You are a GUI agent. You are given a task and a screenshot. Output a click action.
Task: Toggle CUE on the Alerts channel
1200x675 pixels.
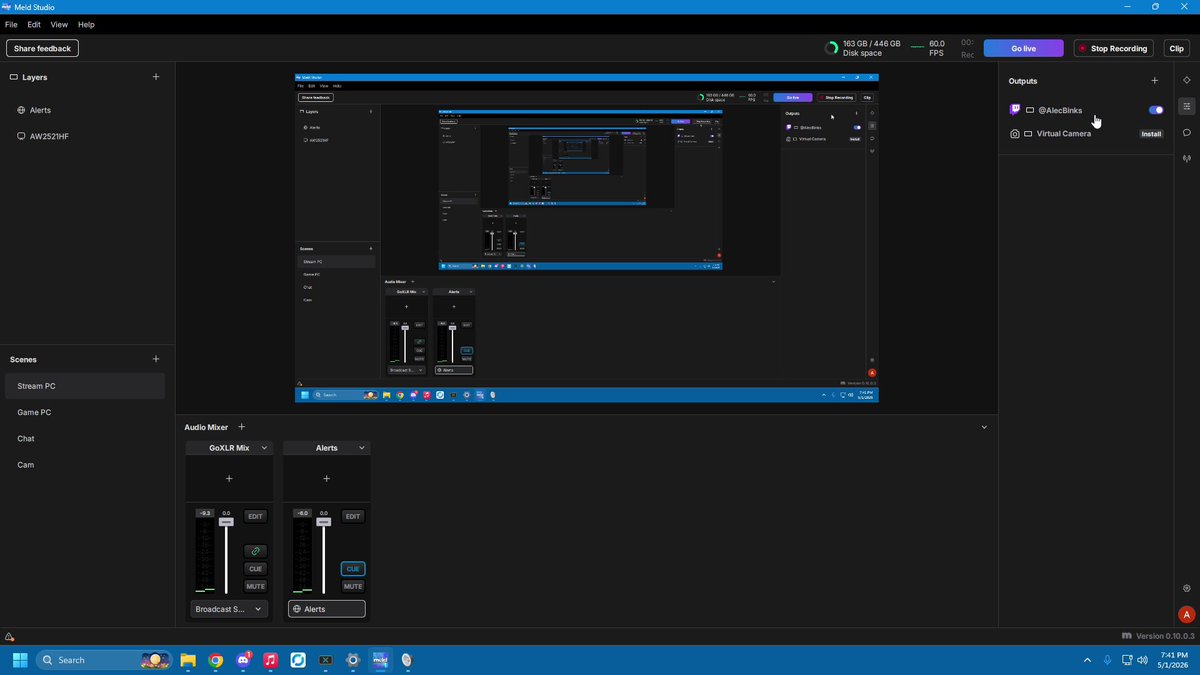353,569
